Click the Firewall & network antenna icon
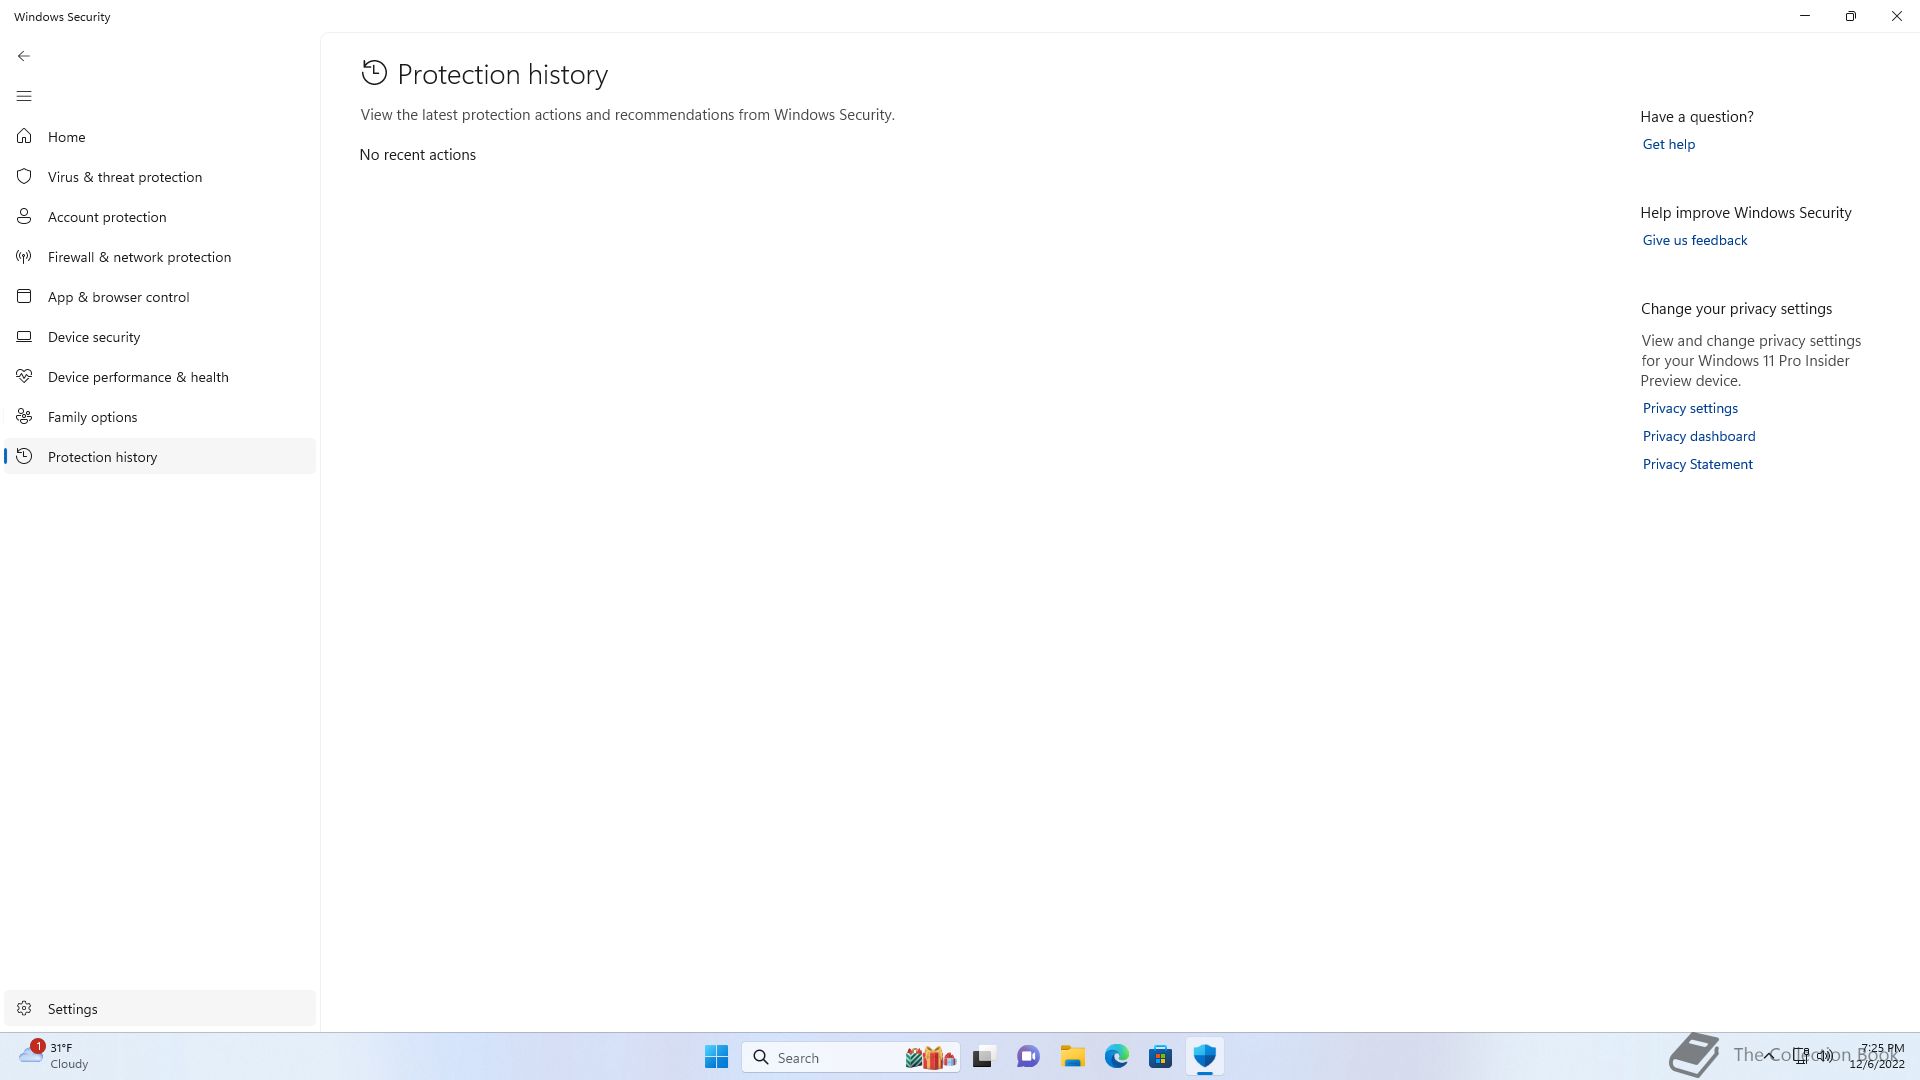The image size is (1920, 1080). pos(24,256)
